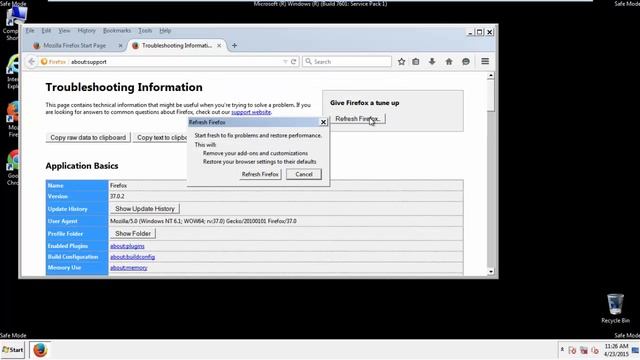640x360 pixels.
Task: Select the version value 37.0.2
Action: click(117, 196)
